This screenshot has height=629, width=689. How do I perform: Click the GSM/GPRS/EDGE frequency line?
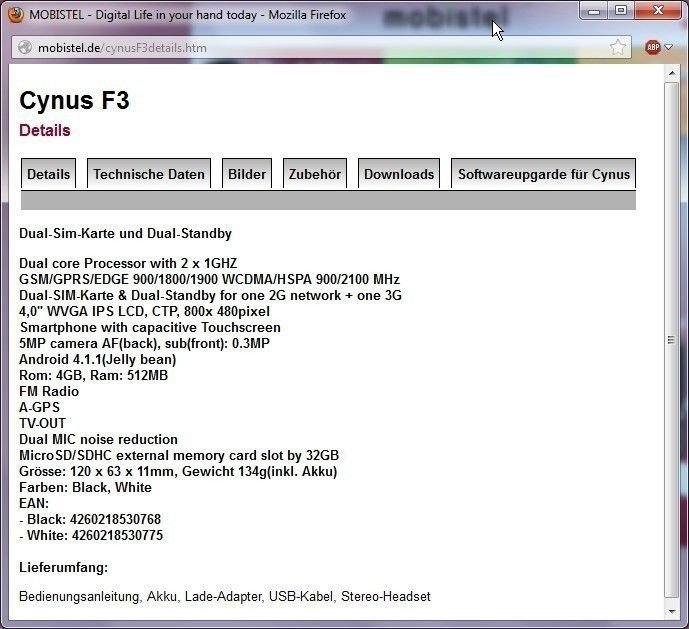pyautogui.click(x=209, y=280)
